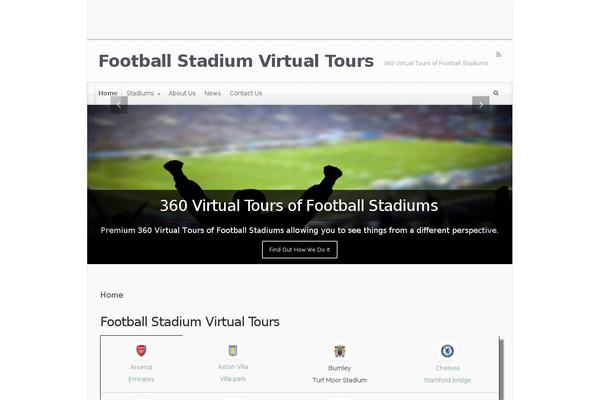
Task: Open the Turf Moor Stadium link
Action: 340,380
